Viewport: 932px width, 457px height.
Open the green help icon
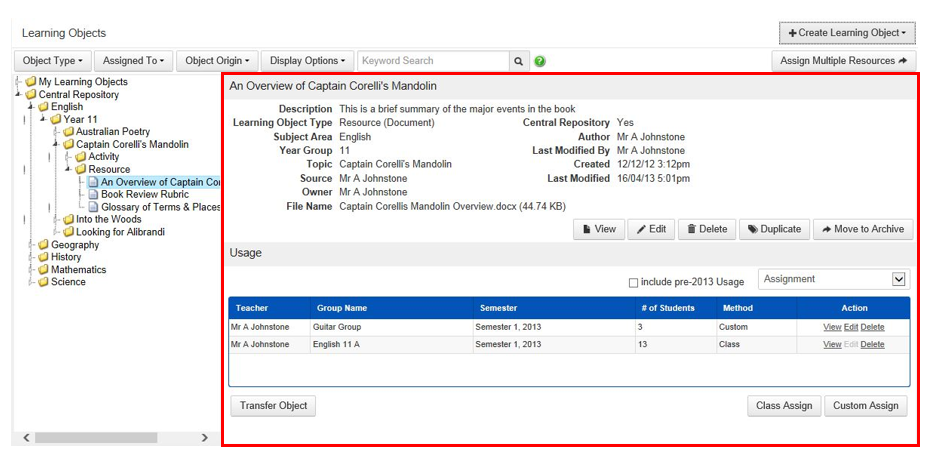(x=540, y=61)
